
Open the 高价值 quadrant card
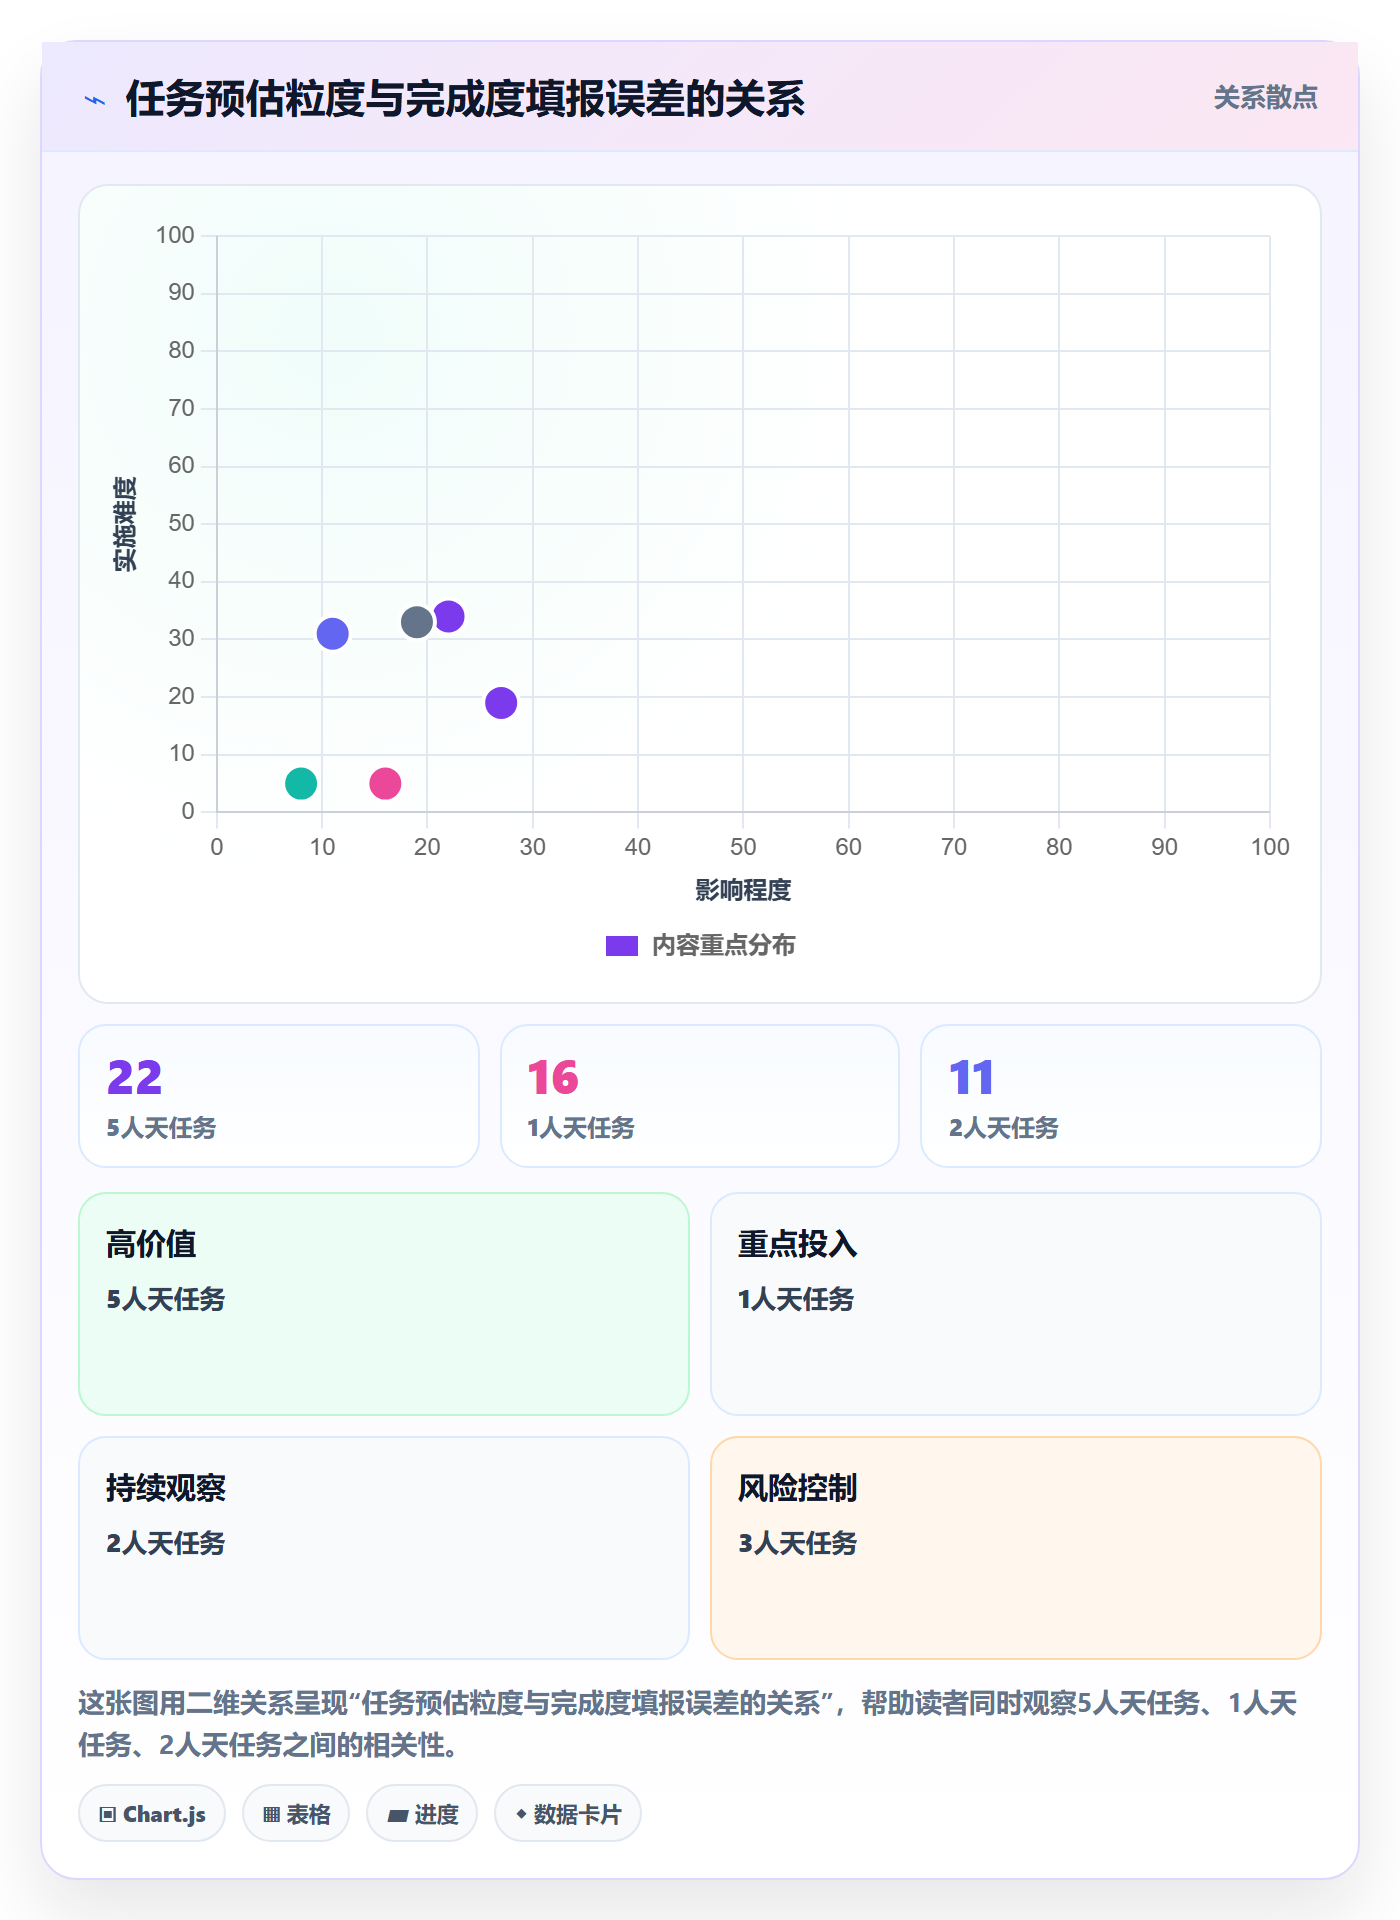(x=384, y=1304)
